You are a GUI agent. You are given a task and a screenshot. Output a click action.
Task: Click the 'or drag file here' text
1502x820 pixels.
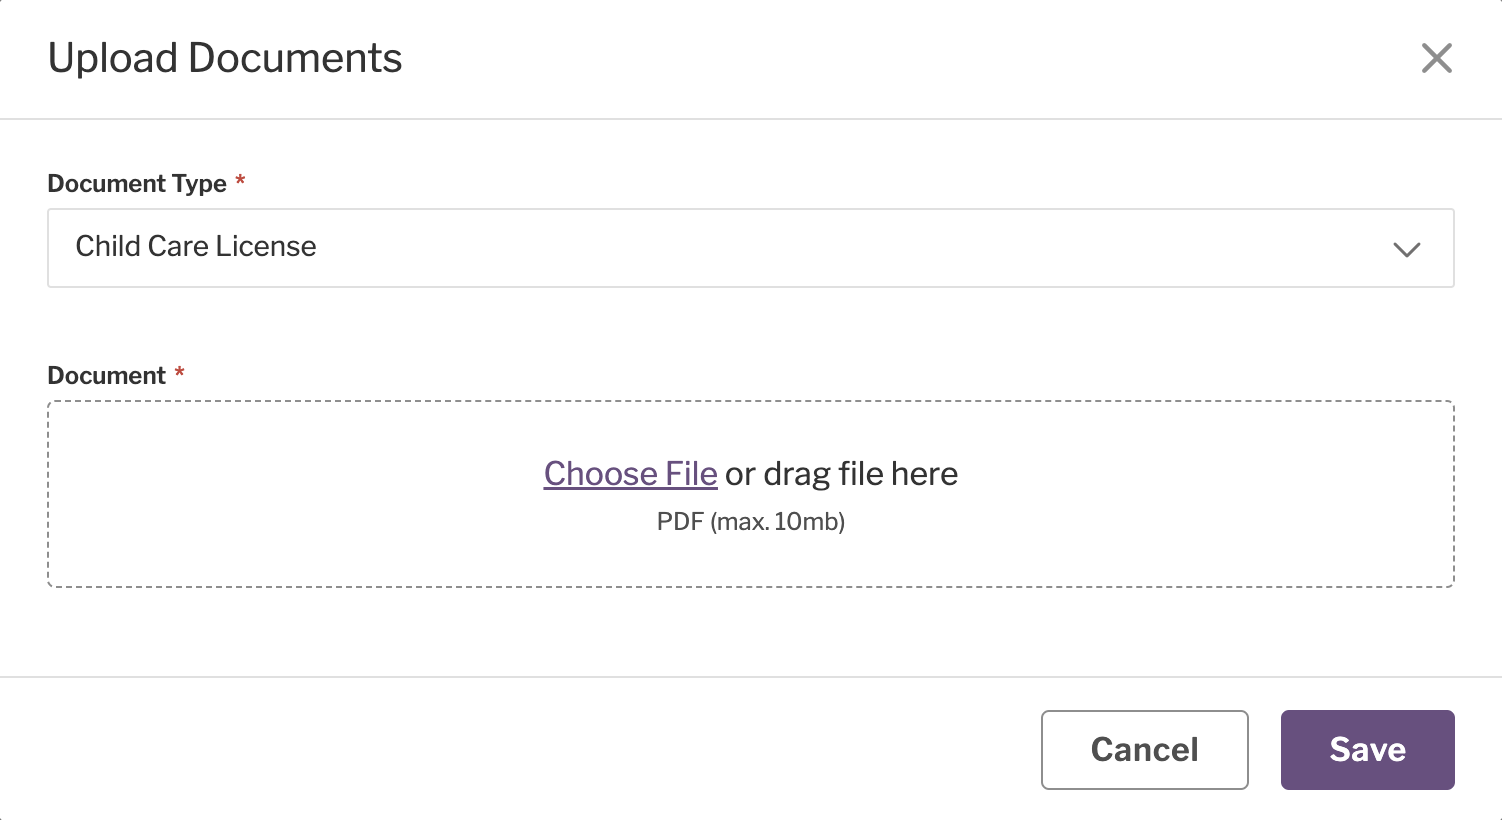pos(842,473)
